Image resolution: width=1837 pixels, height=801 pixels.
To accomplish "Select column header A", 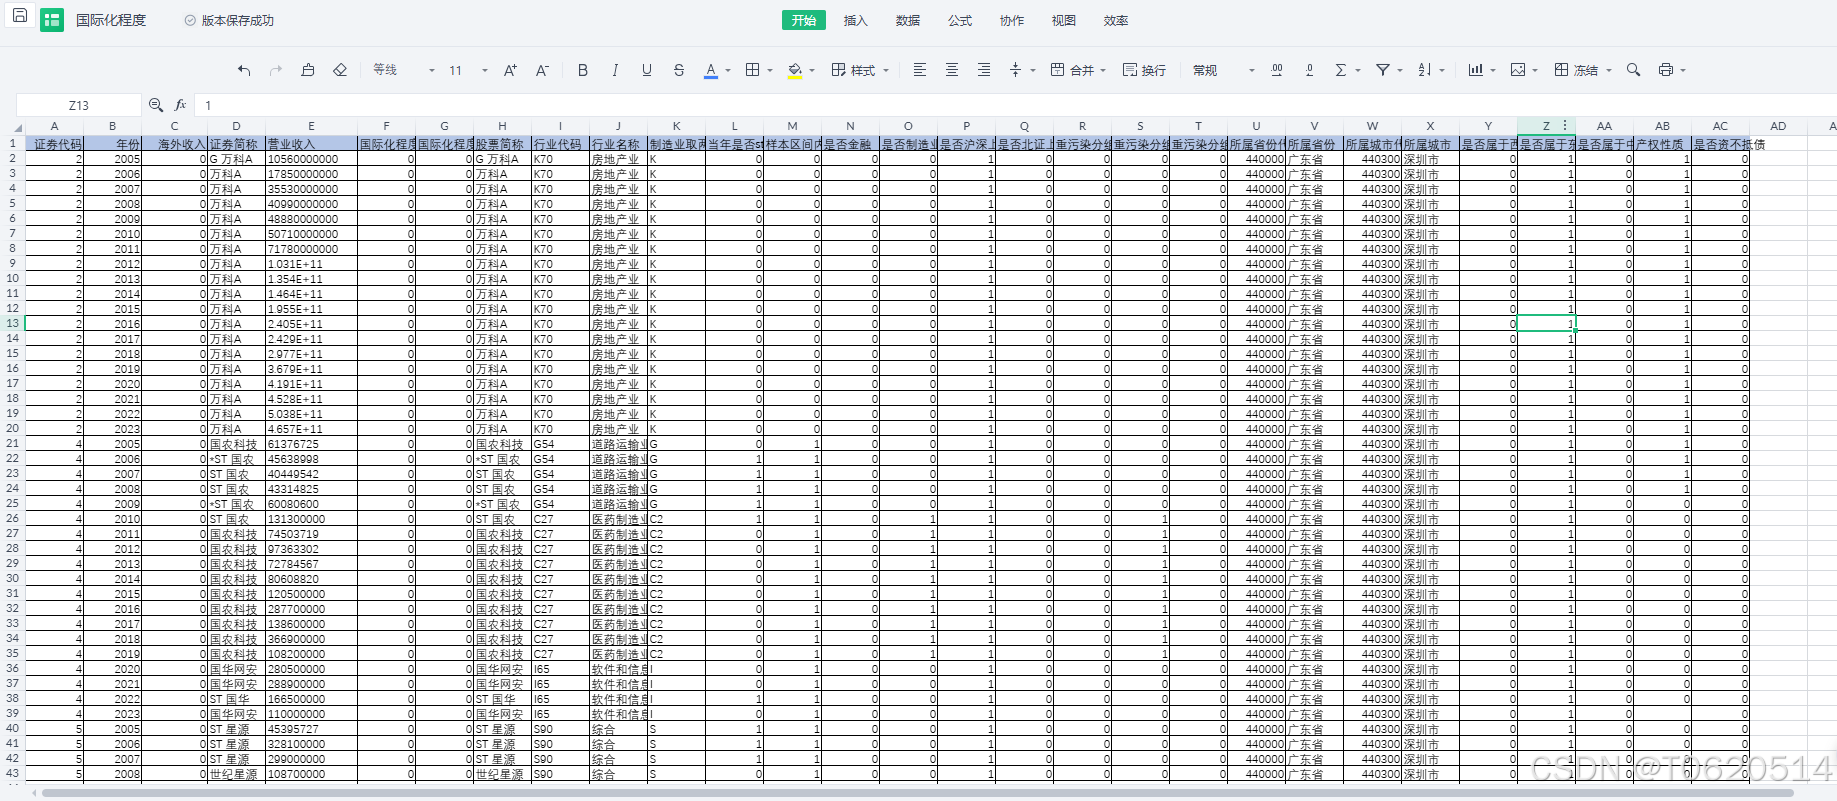I will (54, 126).
